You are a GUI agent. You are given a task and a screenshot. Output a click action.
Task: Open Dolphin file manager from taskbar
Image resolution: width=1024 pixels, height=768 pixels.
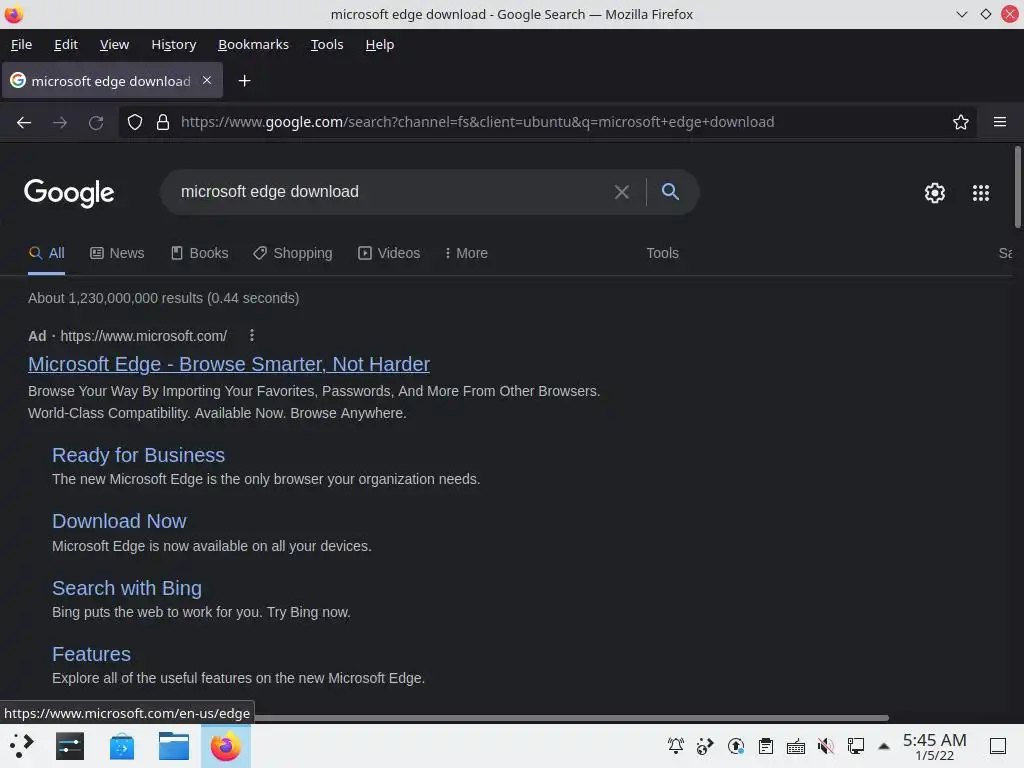[x=174, y=746]
